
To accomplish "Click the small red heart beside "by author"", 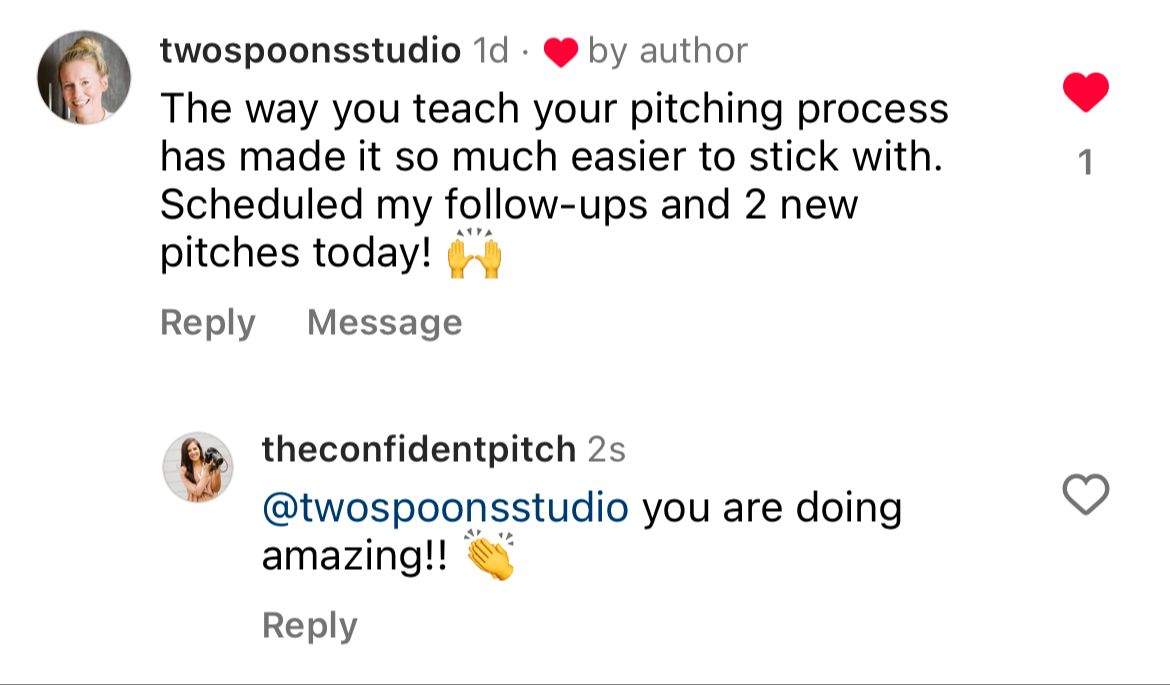I will pos(561,53).
